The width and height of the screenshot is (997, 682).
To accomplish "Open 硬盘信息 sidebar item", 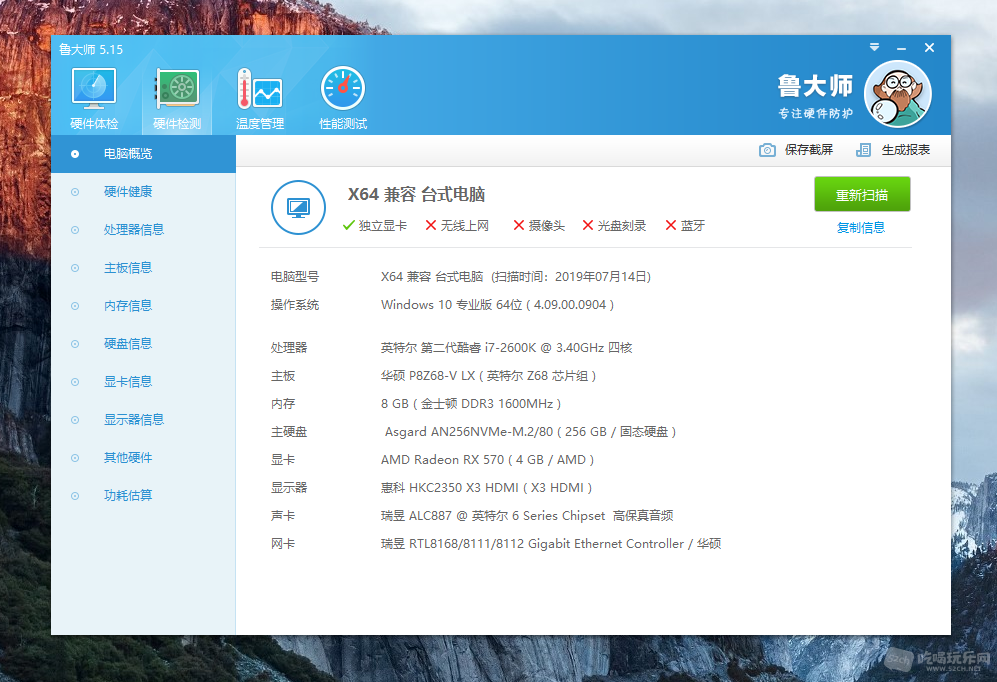I will [x=143, y=344].
